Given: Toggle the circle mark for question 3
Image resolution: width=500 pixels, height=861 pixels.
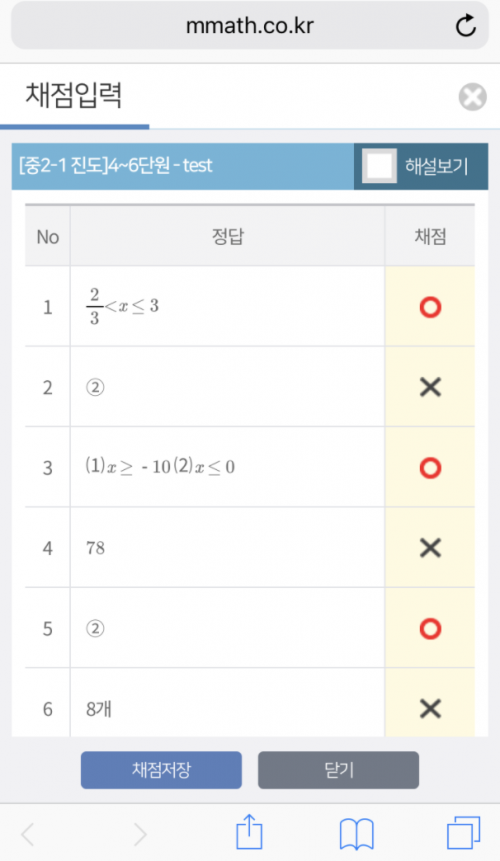Looking at the screenshot, I should point(430,468).
